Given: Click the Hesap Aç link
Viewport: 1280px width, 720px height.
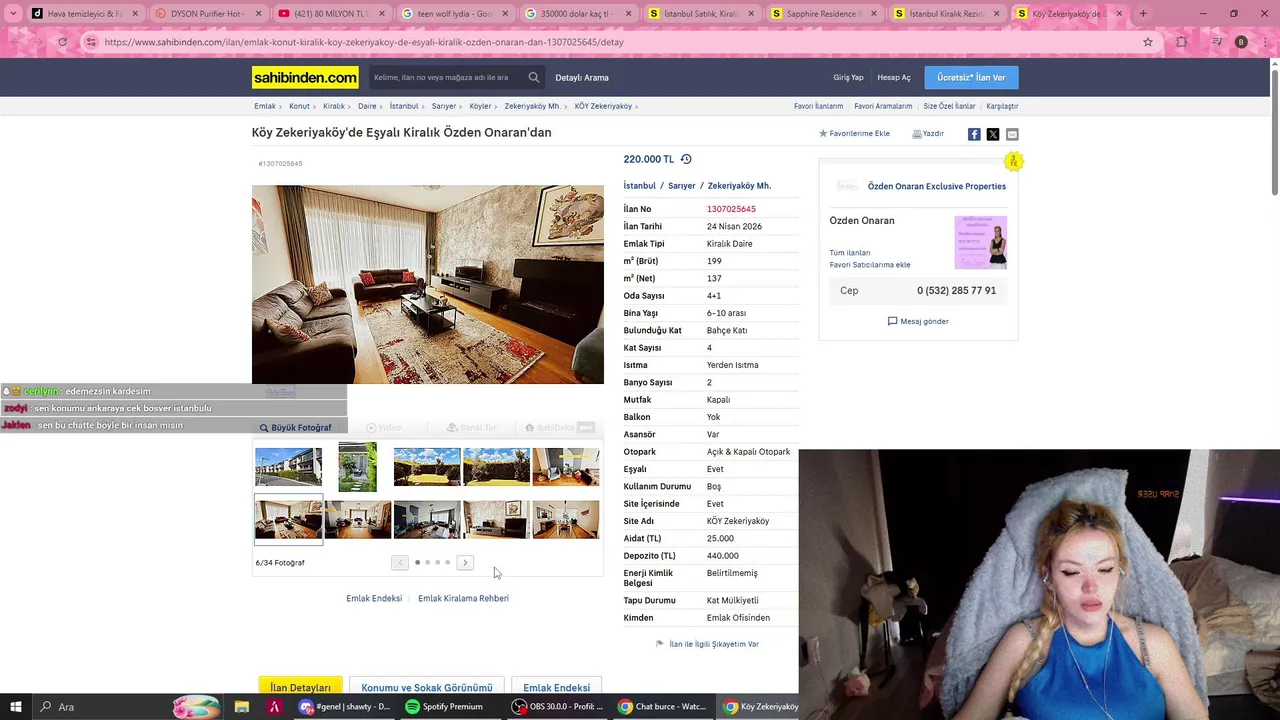Looking at the screenshot, I should (894, 77).
